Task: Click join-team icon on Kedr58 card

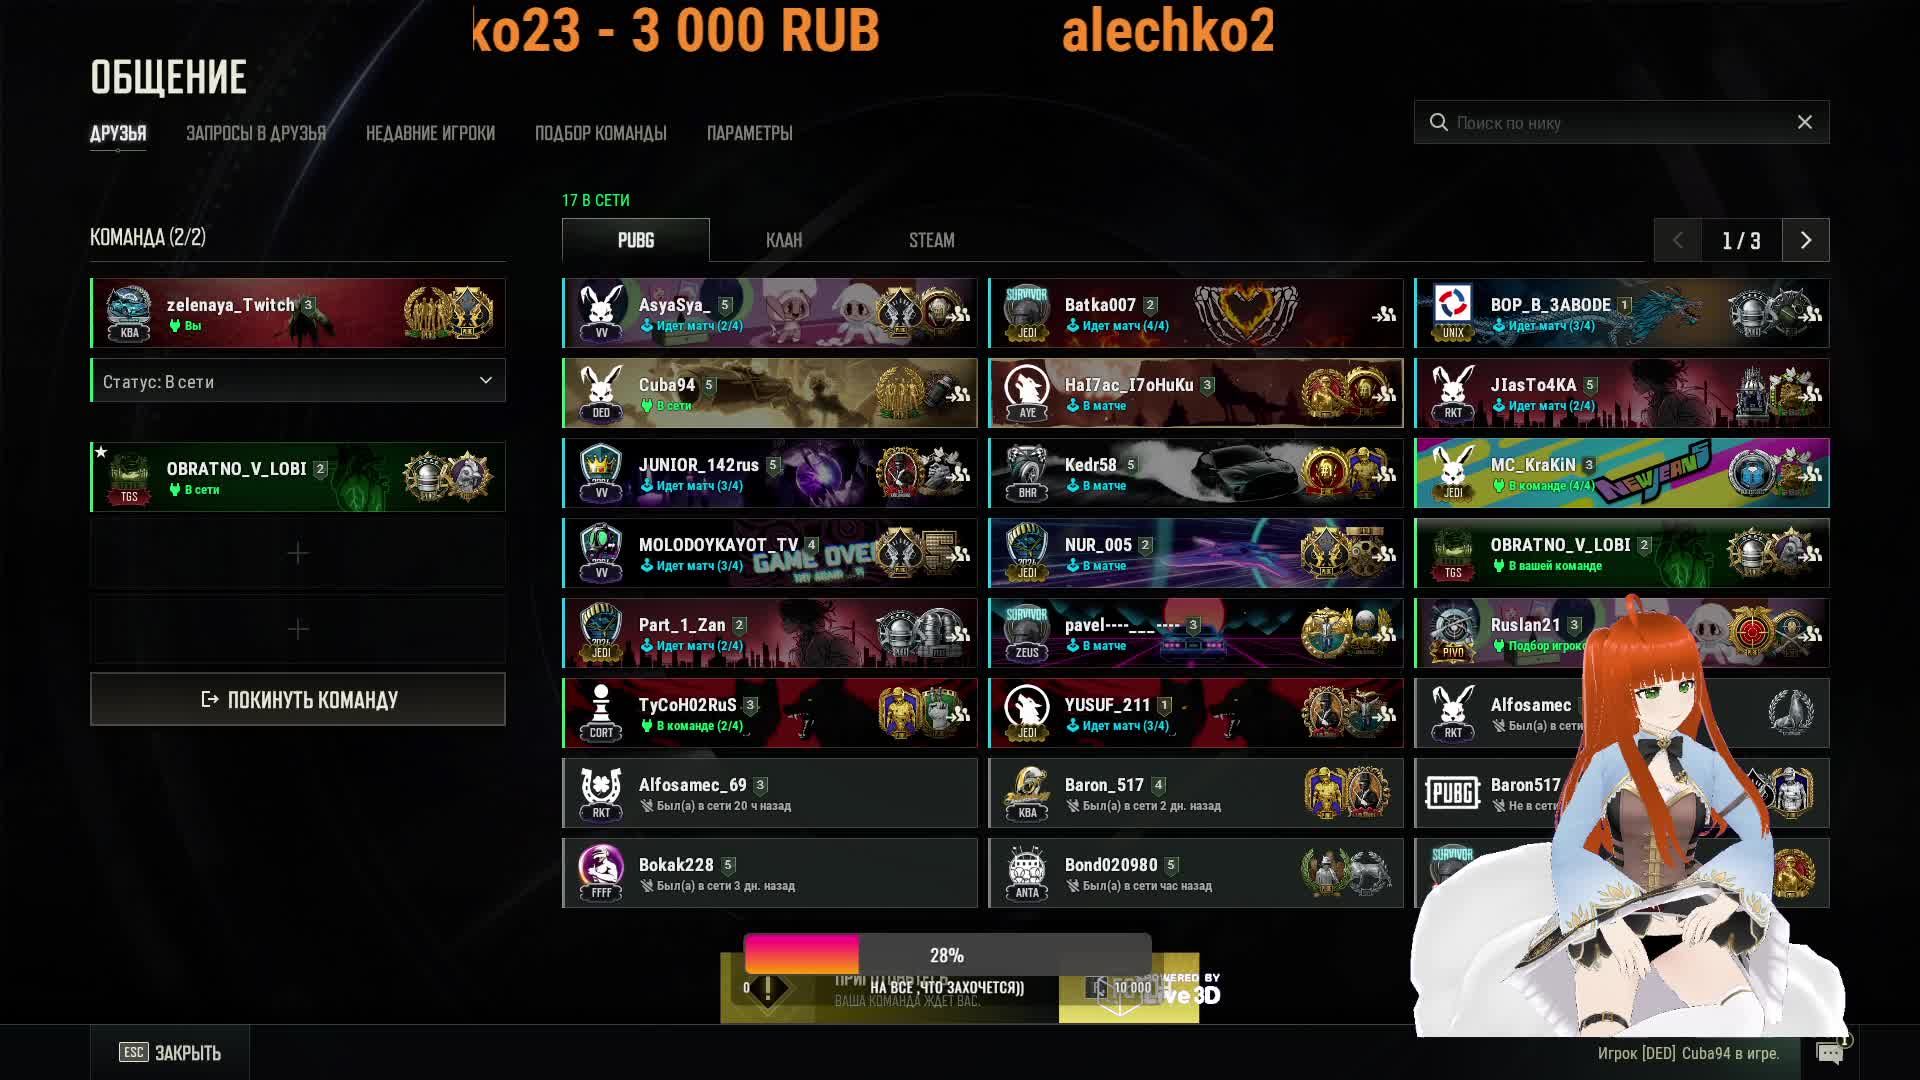Action: coord(1385,474)
